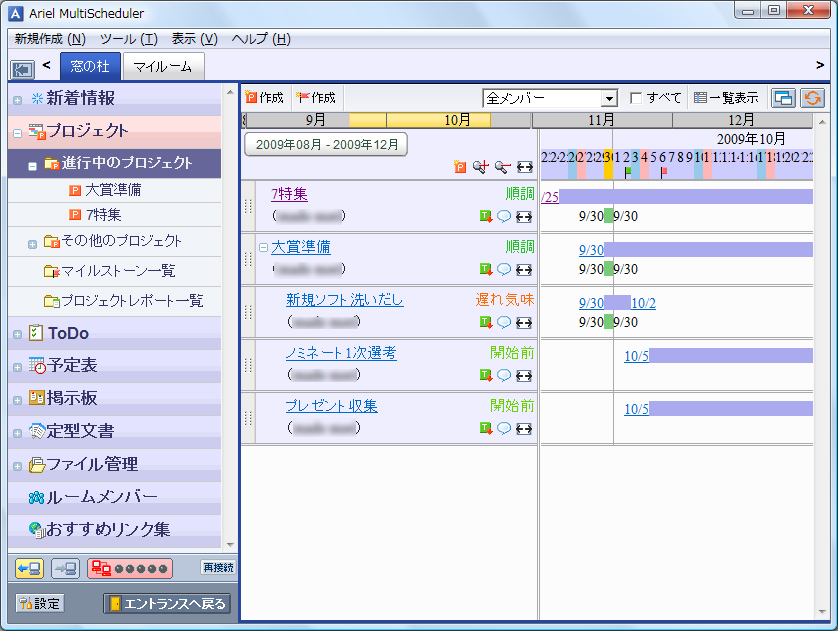This screenshot has width=838, height=631.
Task: Refresh the view with the orange refresh icon
Action: [x=812, y=97]
